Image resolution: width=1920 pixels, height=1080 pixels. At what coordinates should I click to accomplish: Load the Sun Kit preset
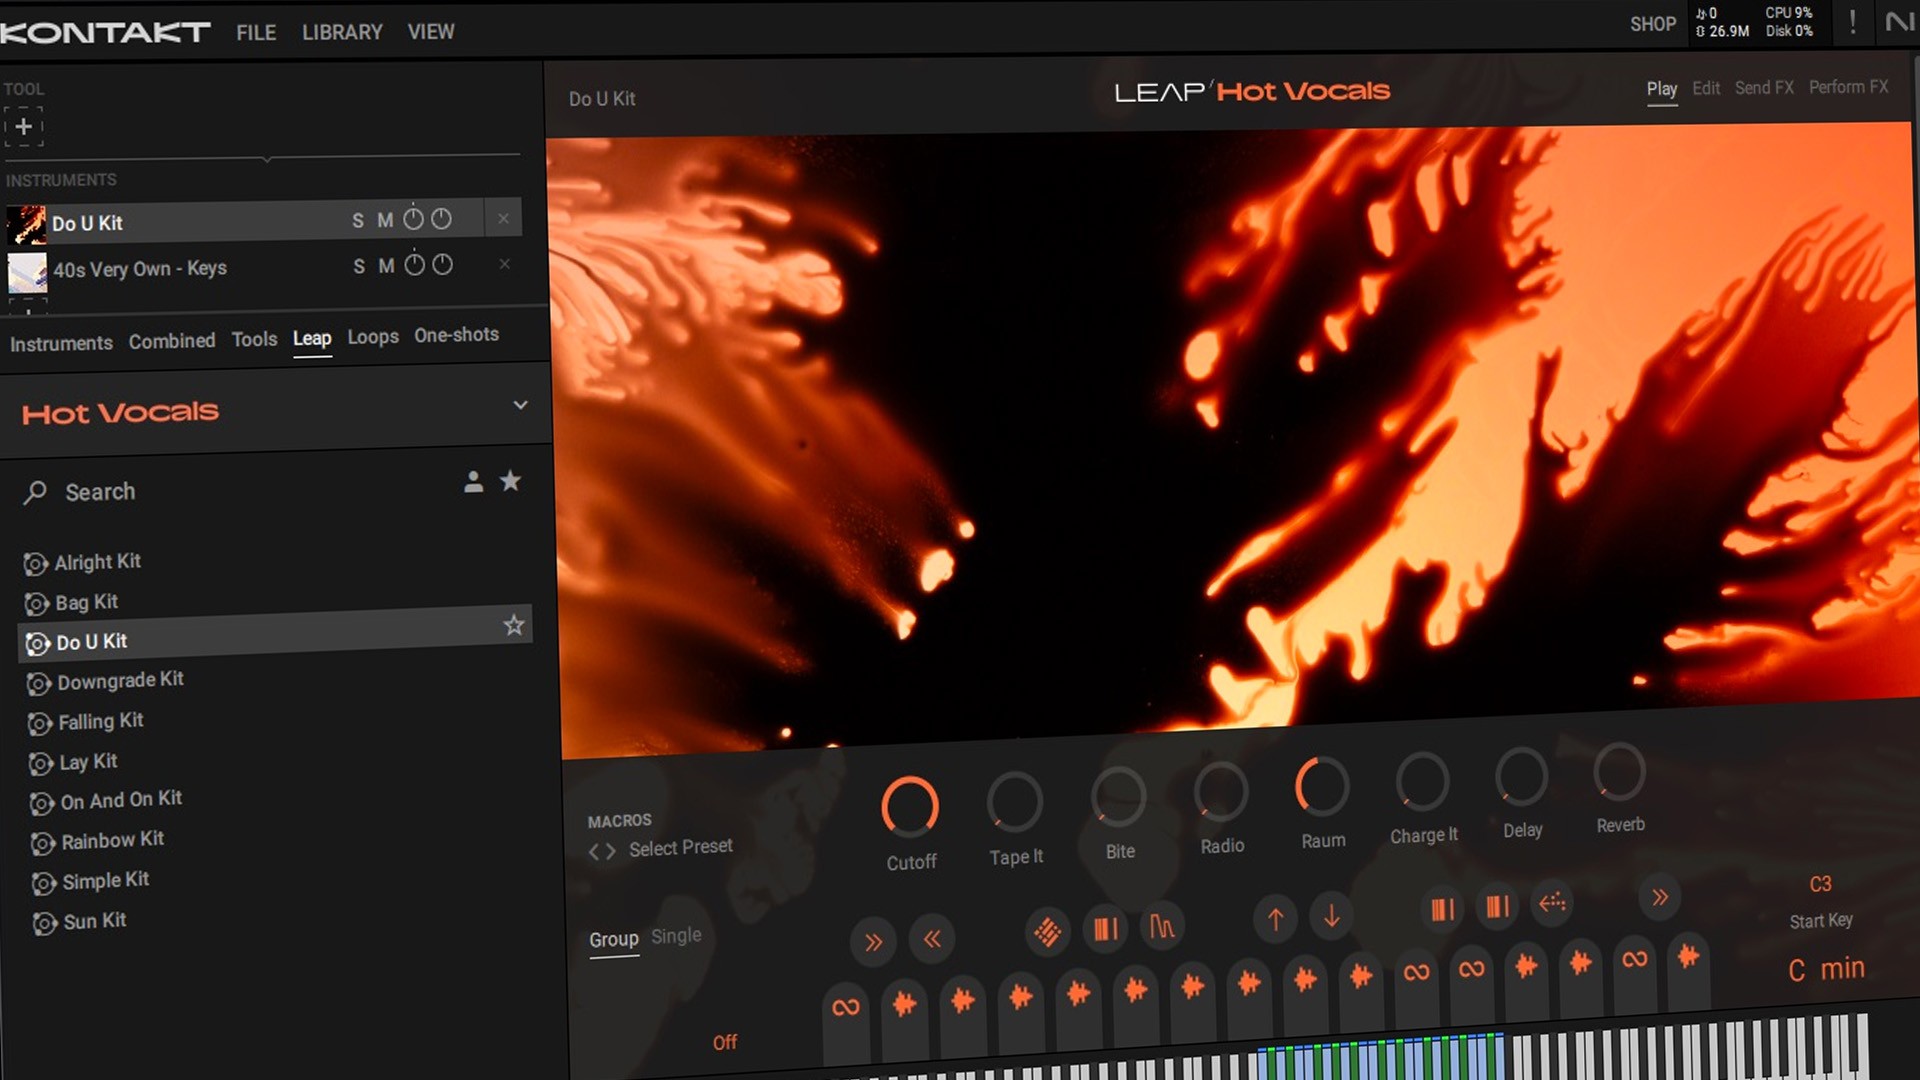[x=94, y=921]
